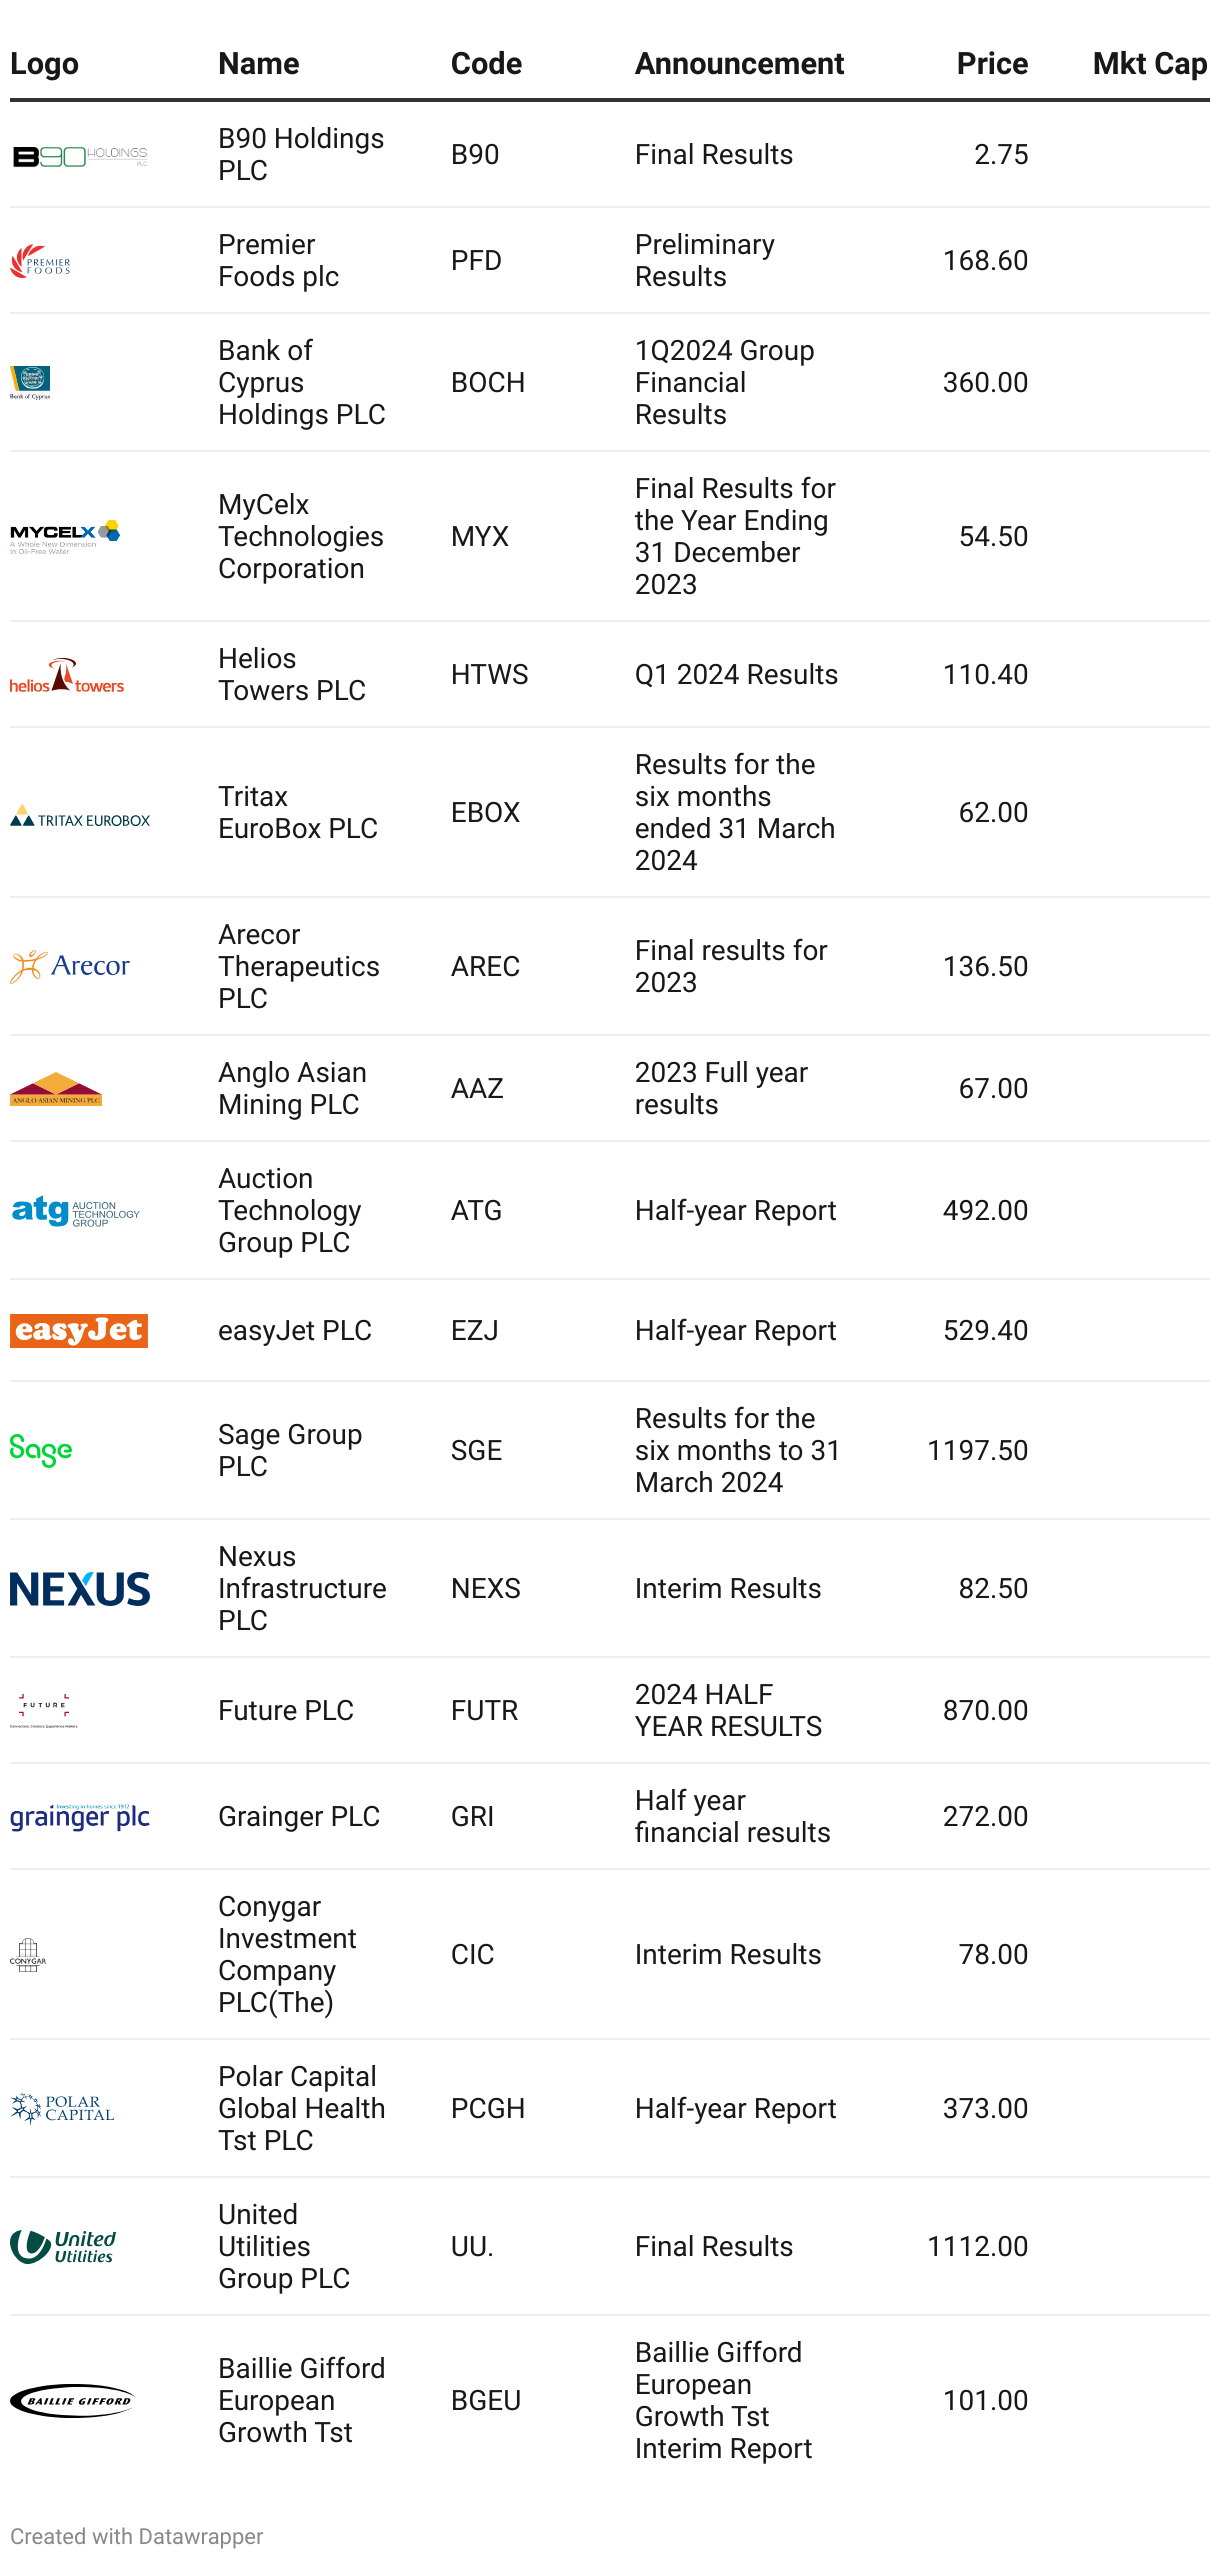Click the Sage logo
1220x2560 pixels.
tap(41, 1450)
